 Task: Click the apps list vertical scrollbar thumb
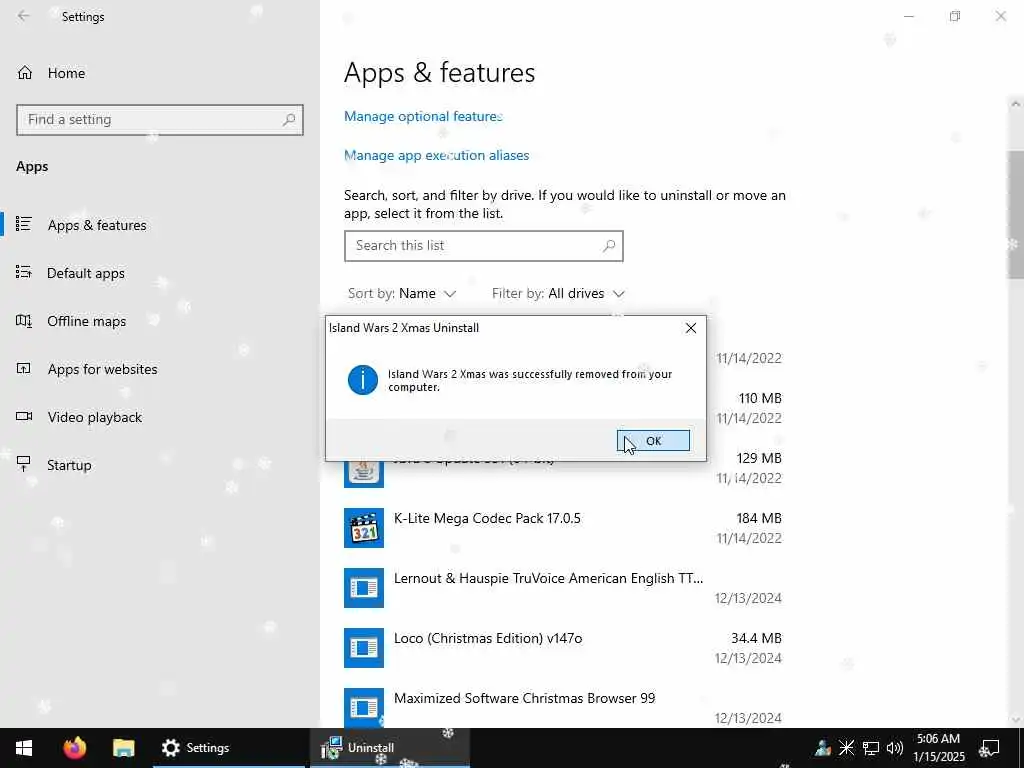[1016, 214]
